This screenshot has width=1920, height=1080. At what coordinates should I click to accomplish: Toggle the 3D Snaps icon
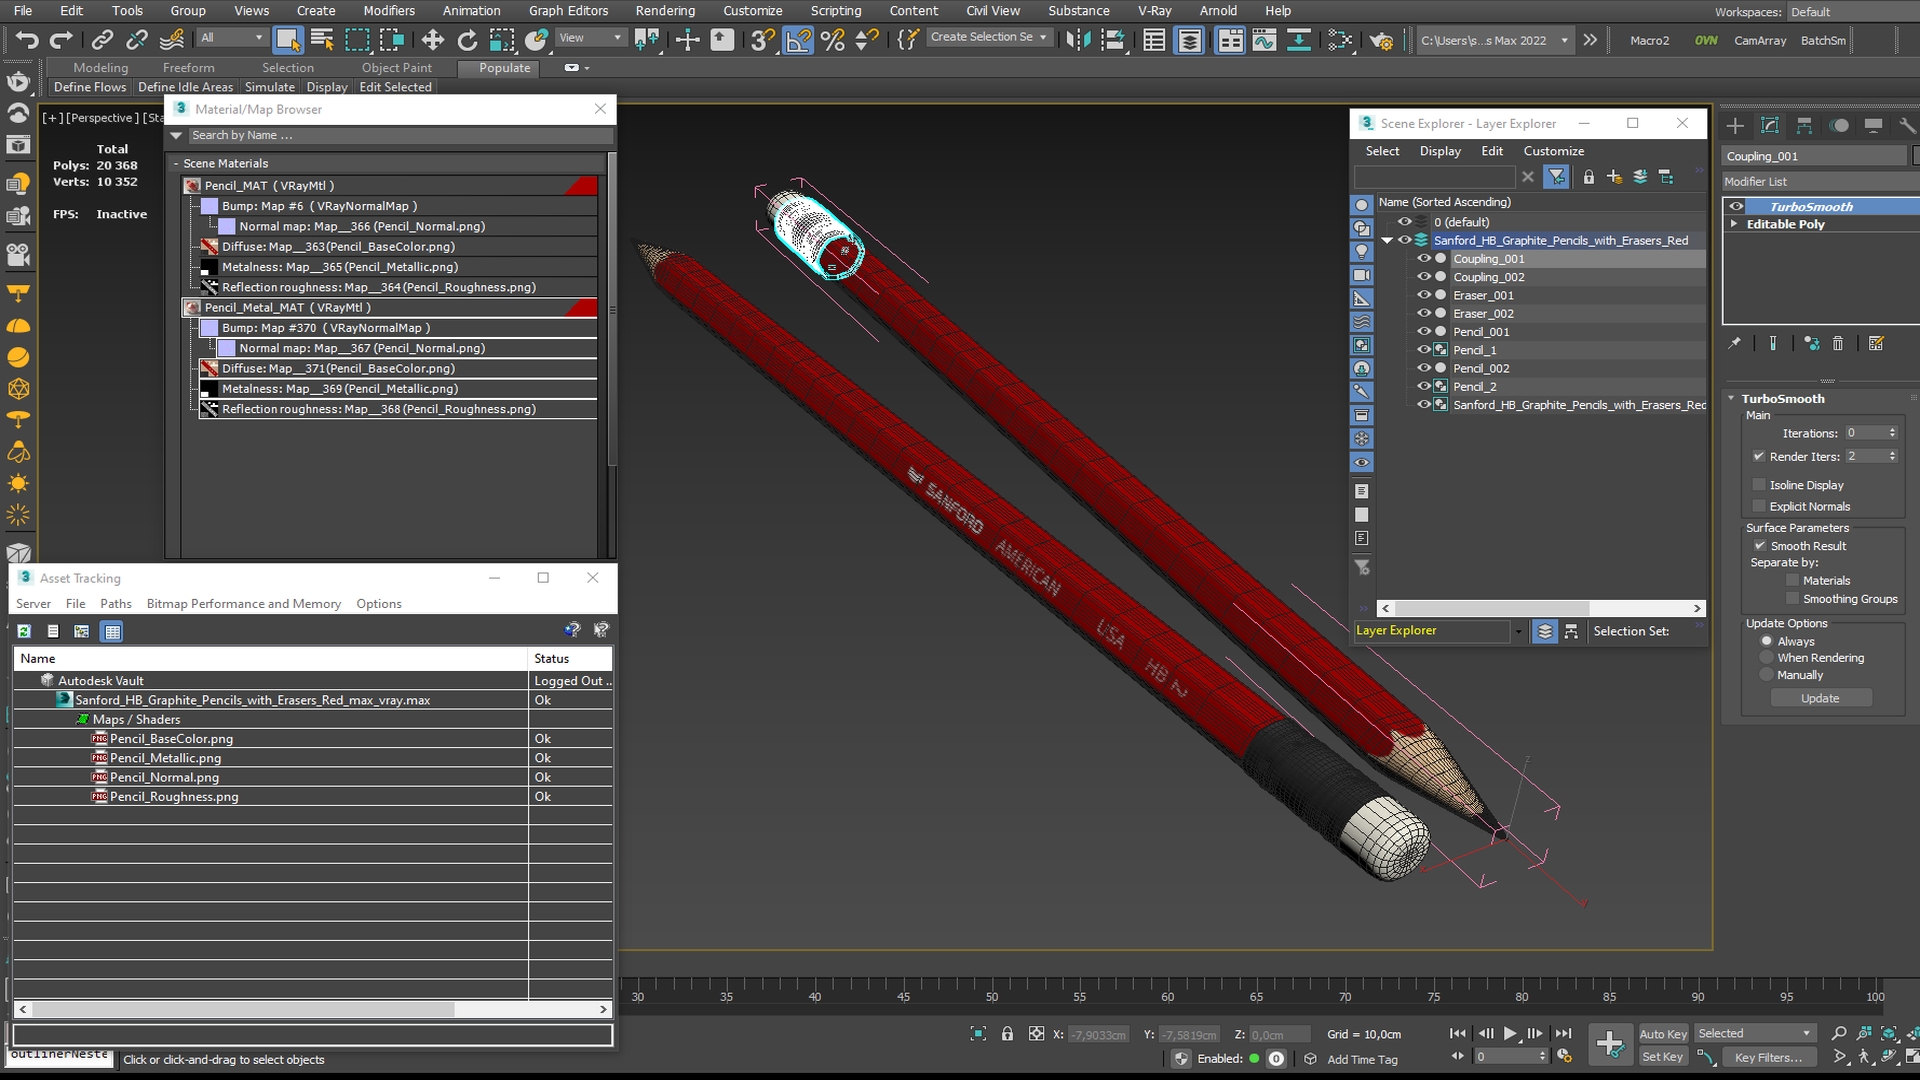[x=762, y=40]
